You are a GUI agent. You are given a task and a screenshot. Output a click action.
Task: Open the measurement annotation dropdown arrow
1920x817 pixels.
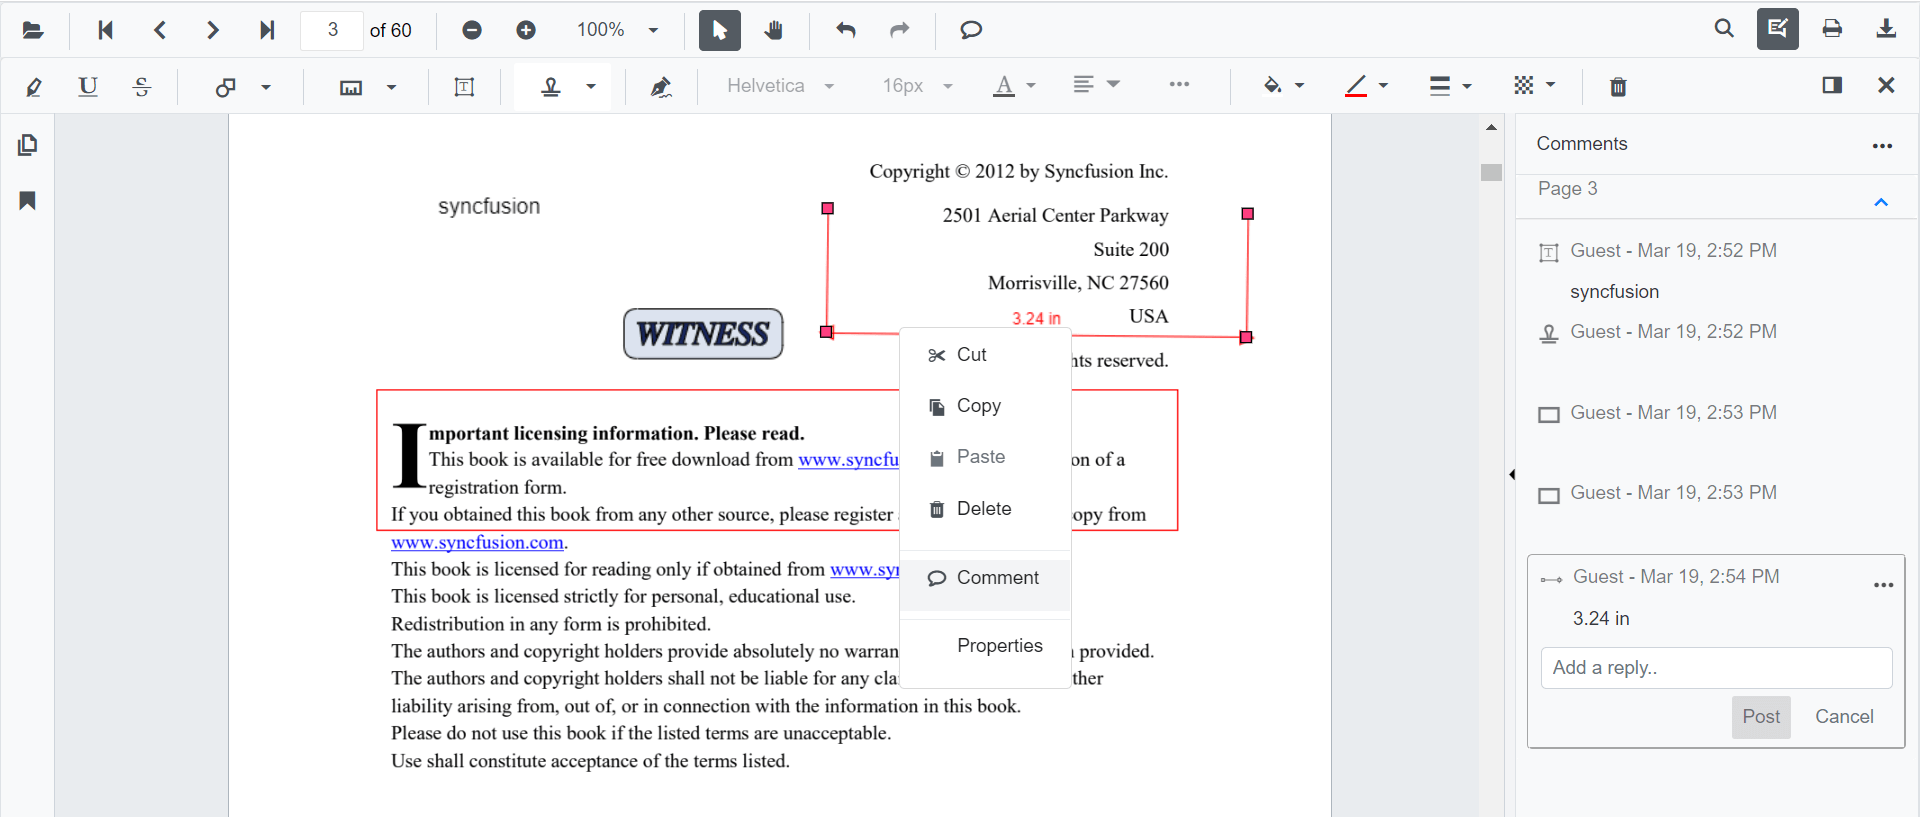(x=391, y=87)
